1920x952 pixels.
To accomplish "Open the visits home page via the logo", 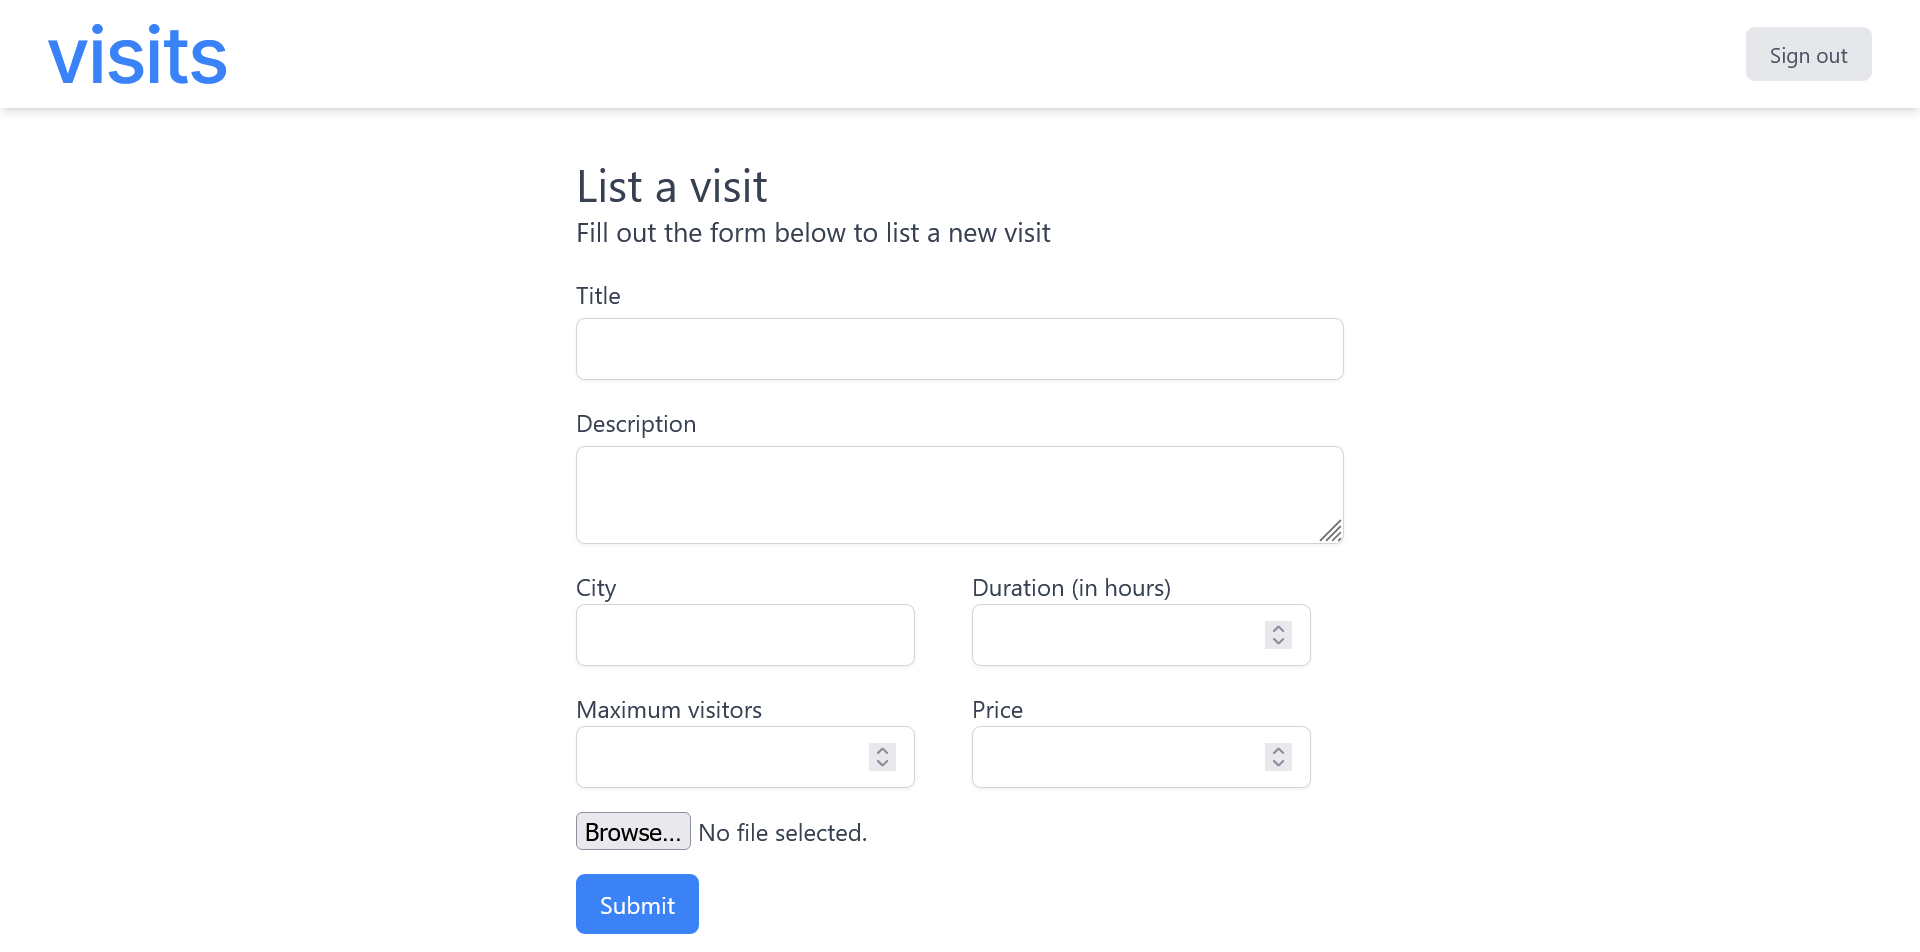I will tap(137, 53).
